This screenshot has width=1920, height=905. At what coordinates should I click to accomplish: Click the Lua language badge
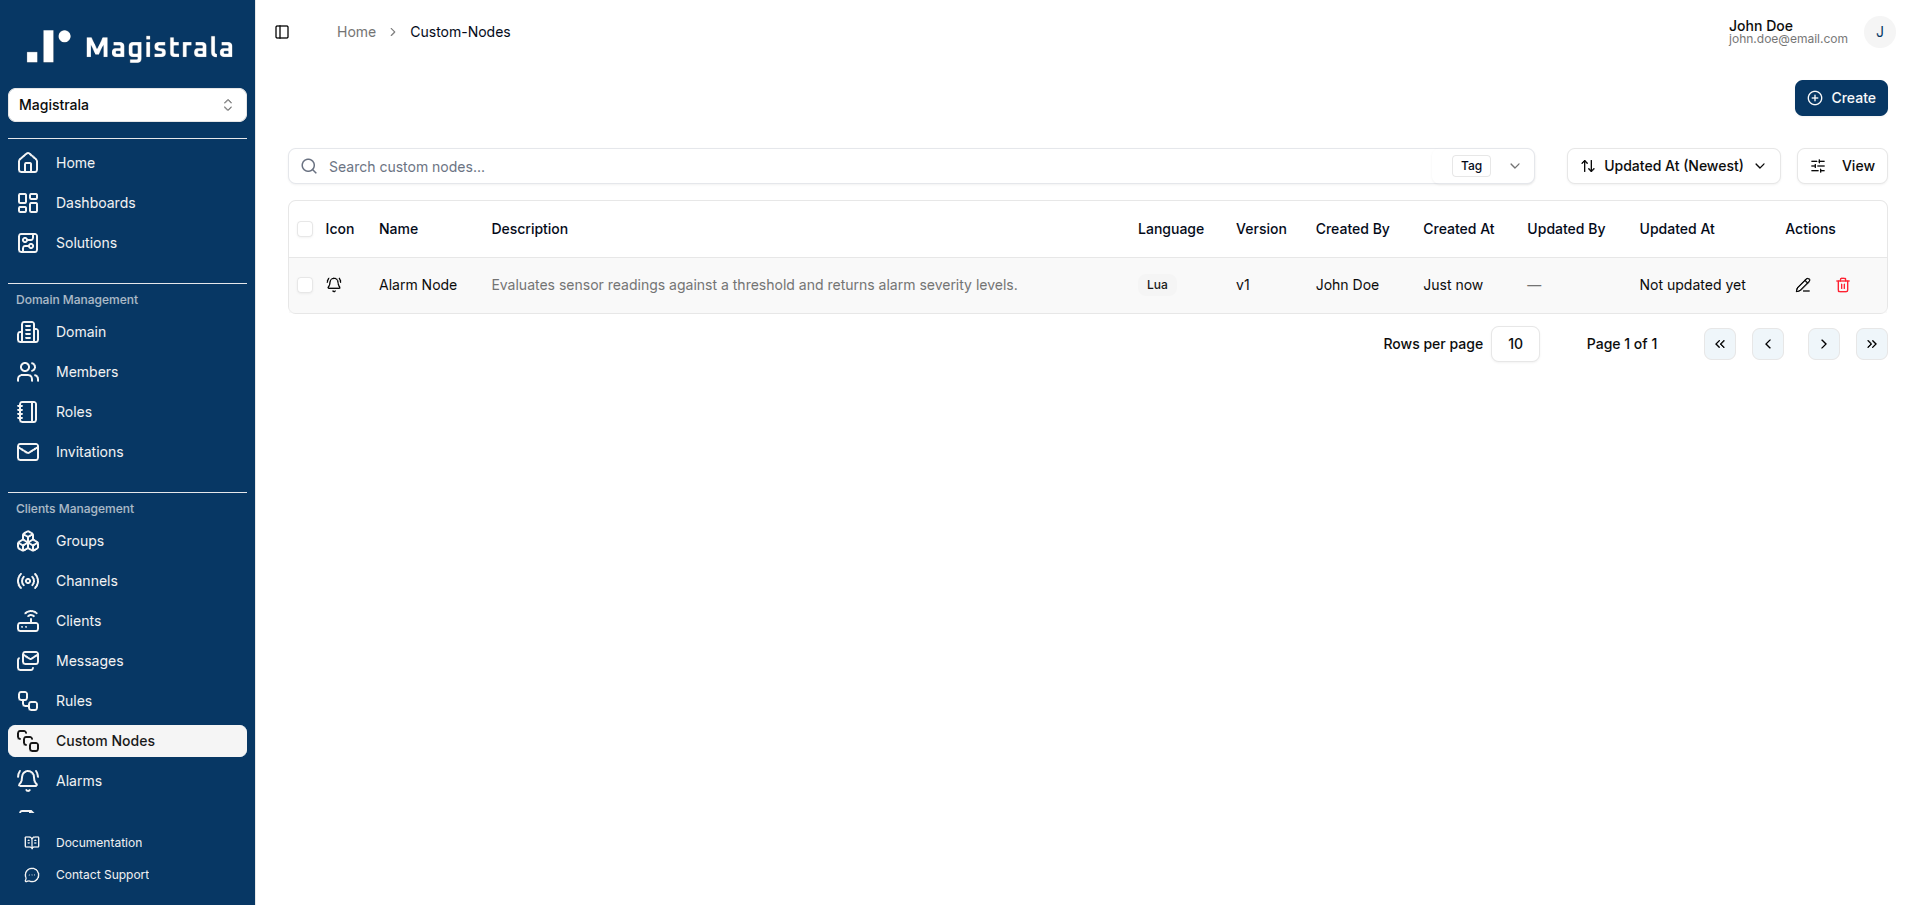1157,285
